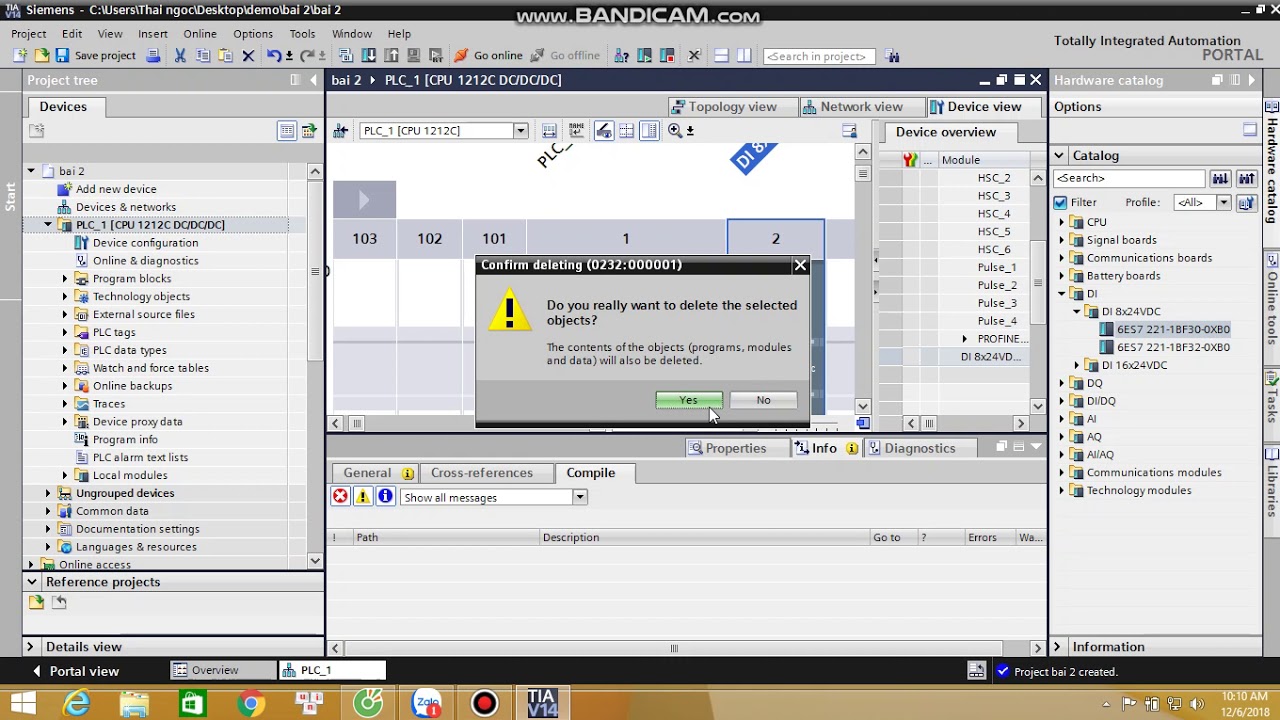Click the zoom magnifier icon in device view
1280x720 pixels.
(x=675, y=130)
